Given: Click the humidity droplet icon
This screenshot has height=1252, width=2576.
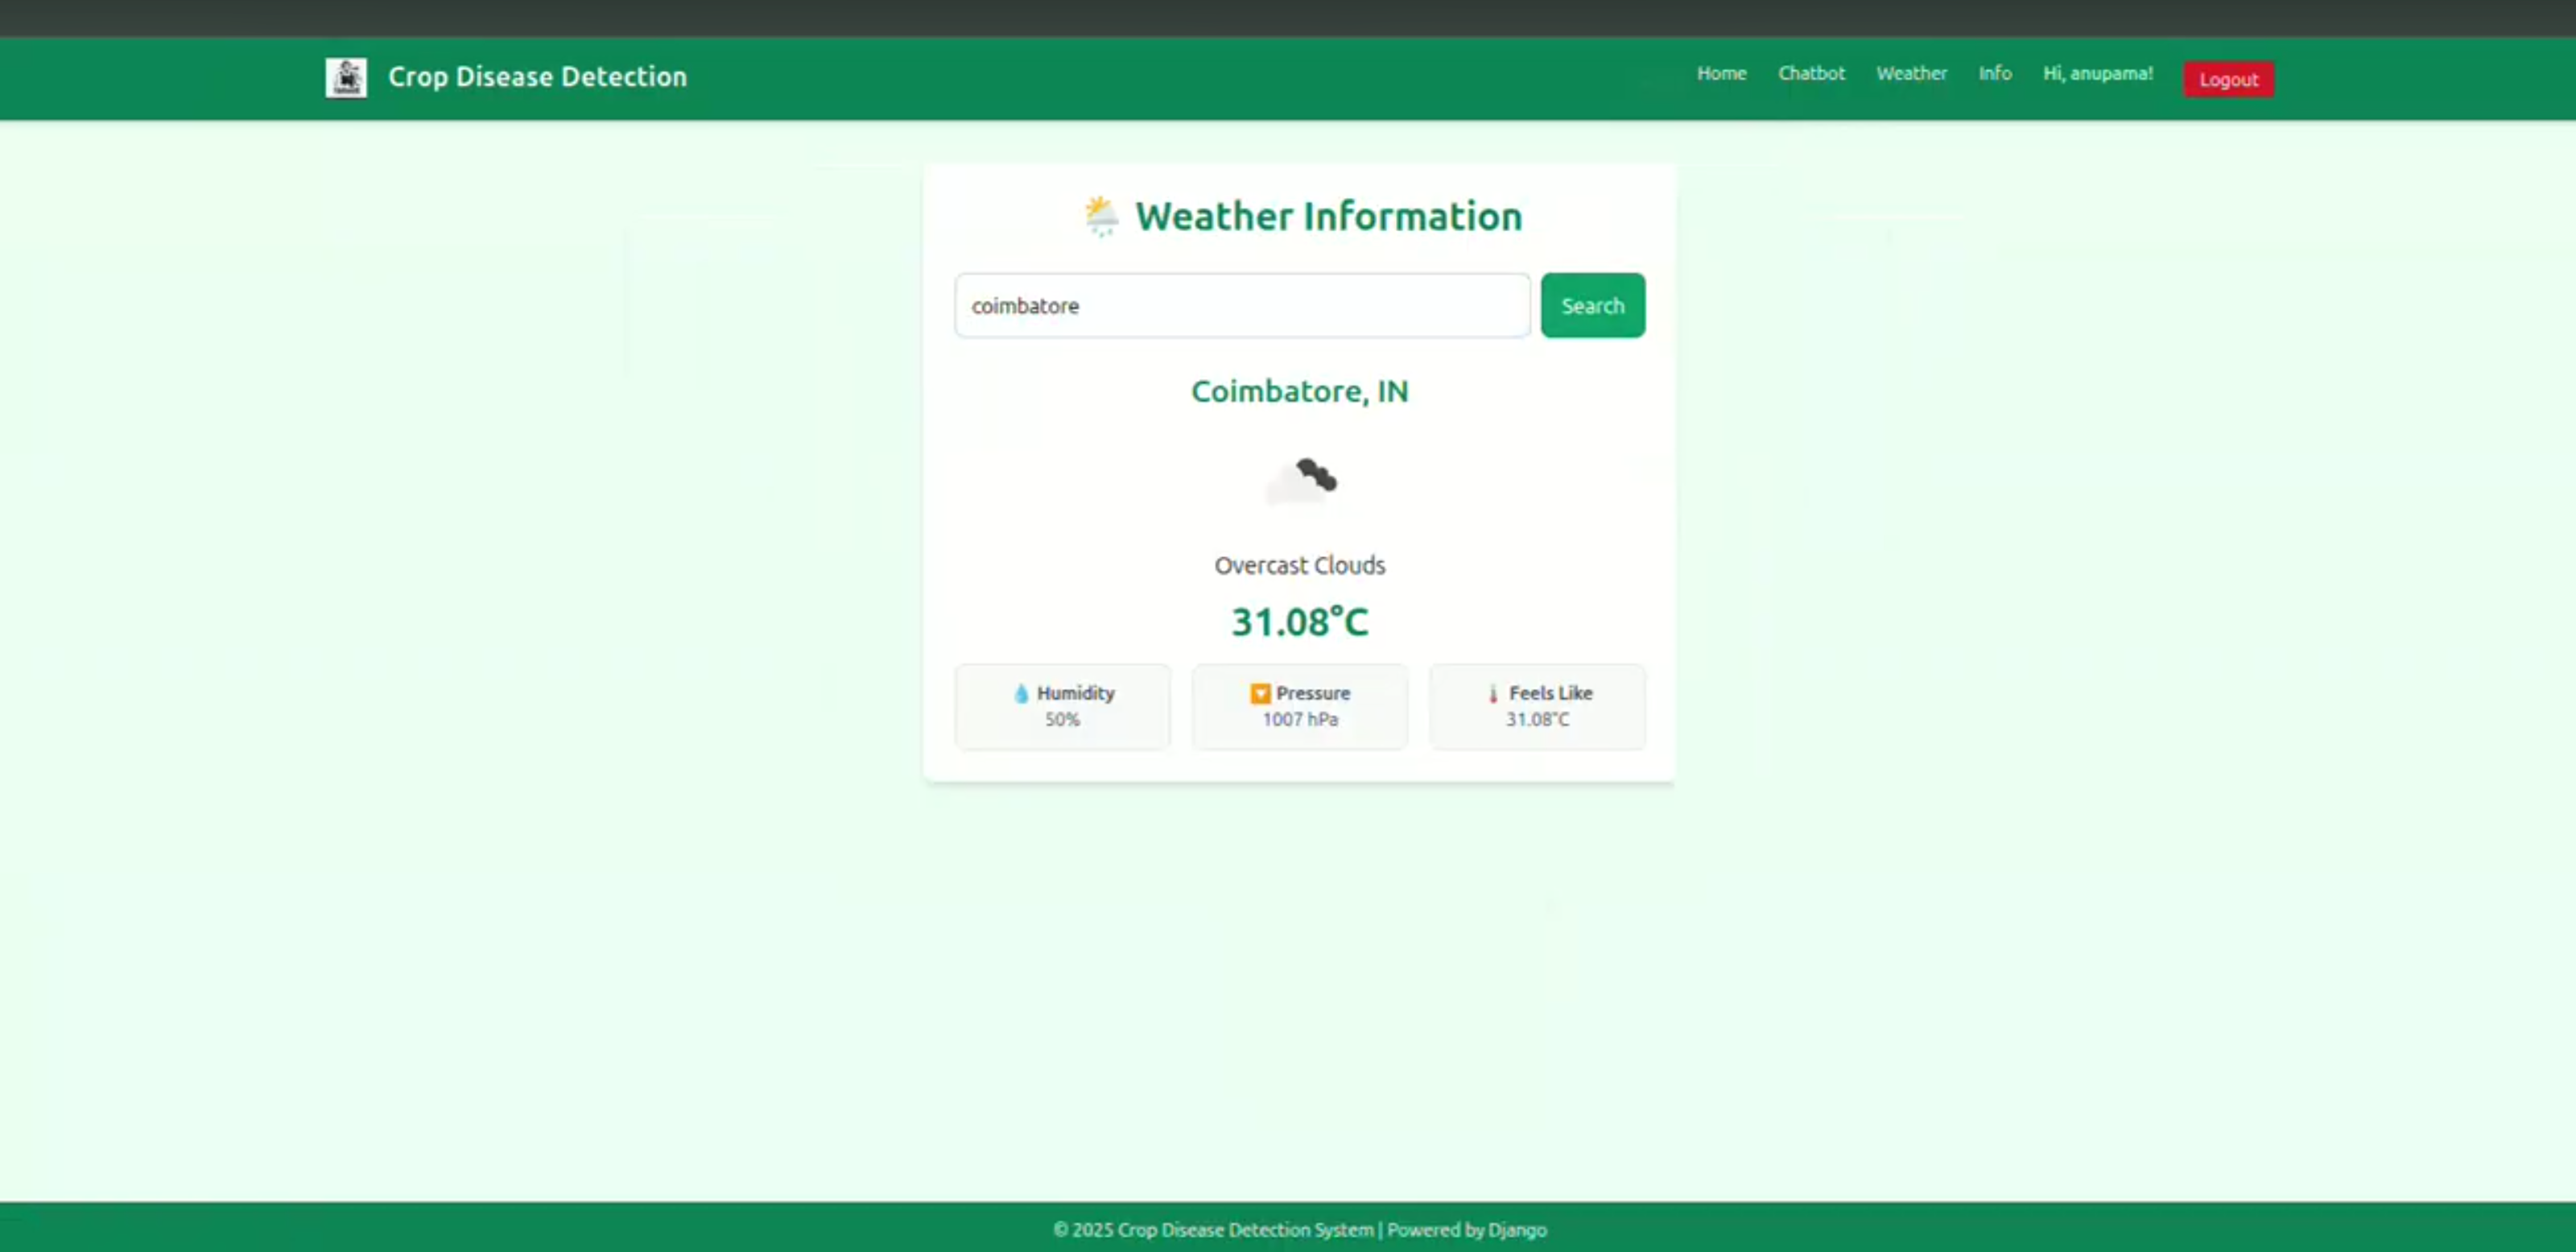Looking at the screenshot, I should coord(1021,693).
